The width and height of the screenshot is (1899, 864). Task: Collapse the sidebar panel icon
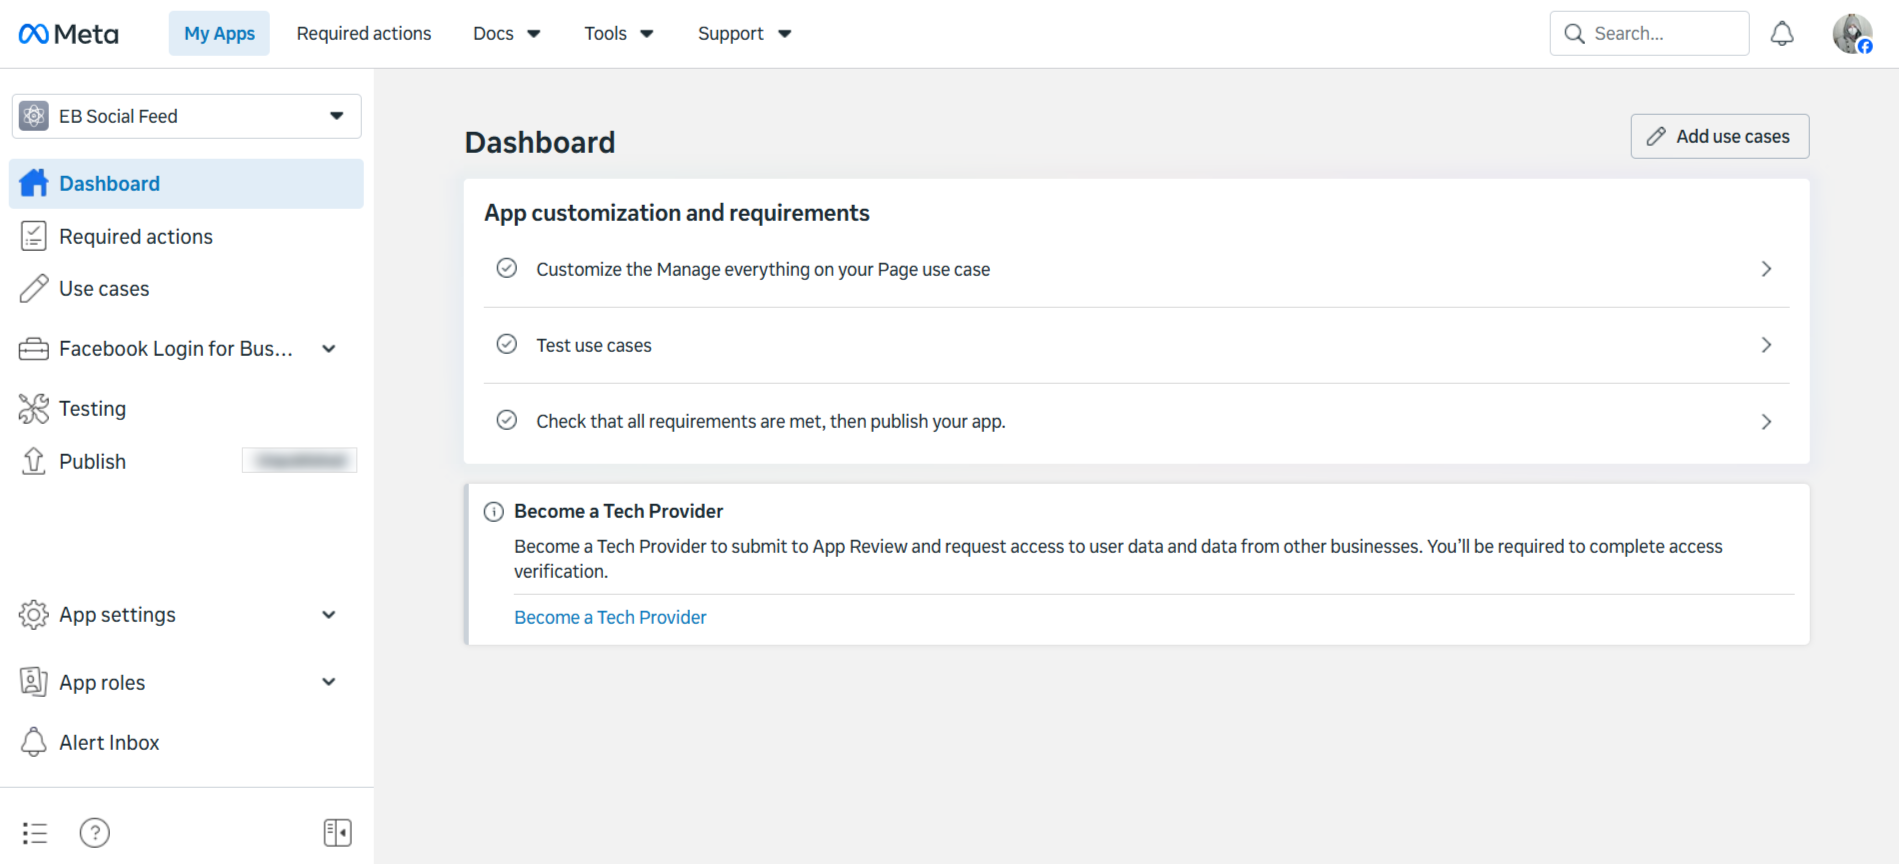point(338,833)
